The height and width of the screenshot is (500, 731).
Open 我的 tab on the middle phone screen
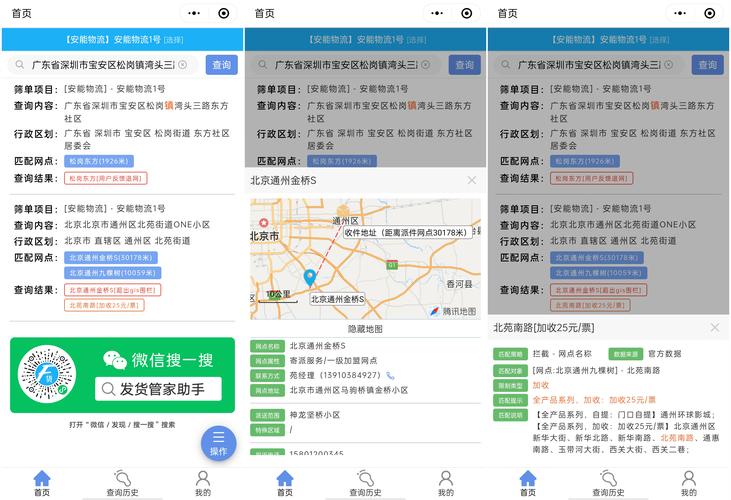446,483
